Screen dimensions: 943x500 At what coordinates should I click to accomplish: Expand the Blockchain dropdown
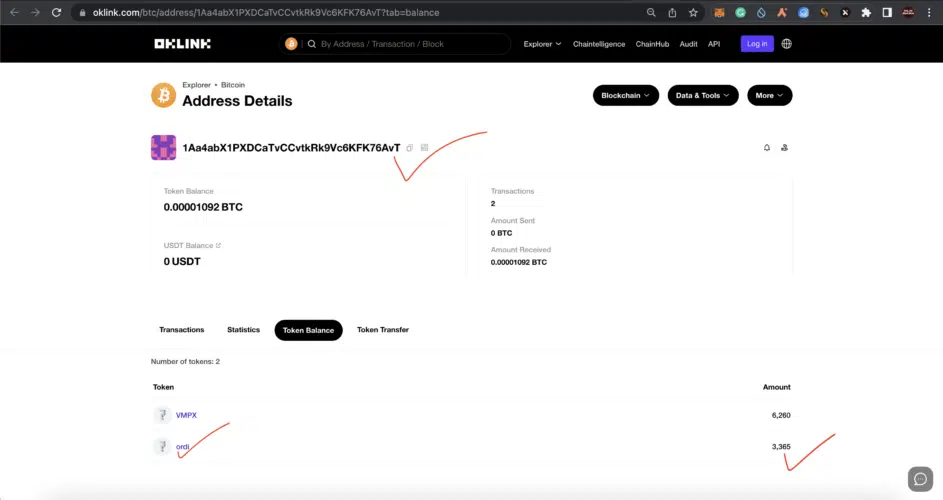tap(625, 95)
